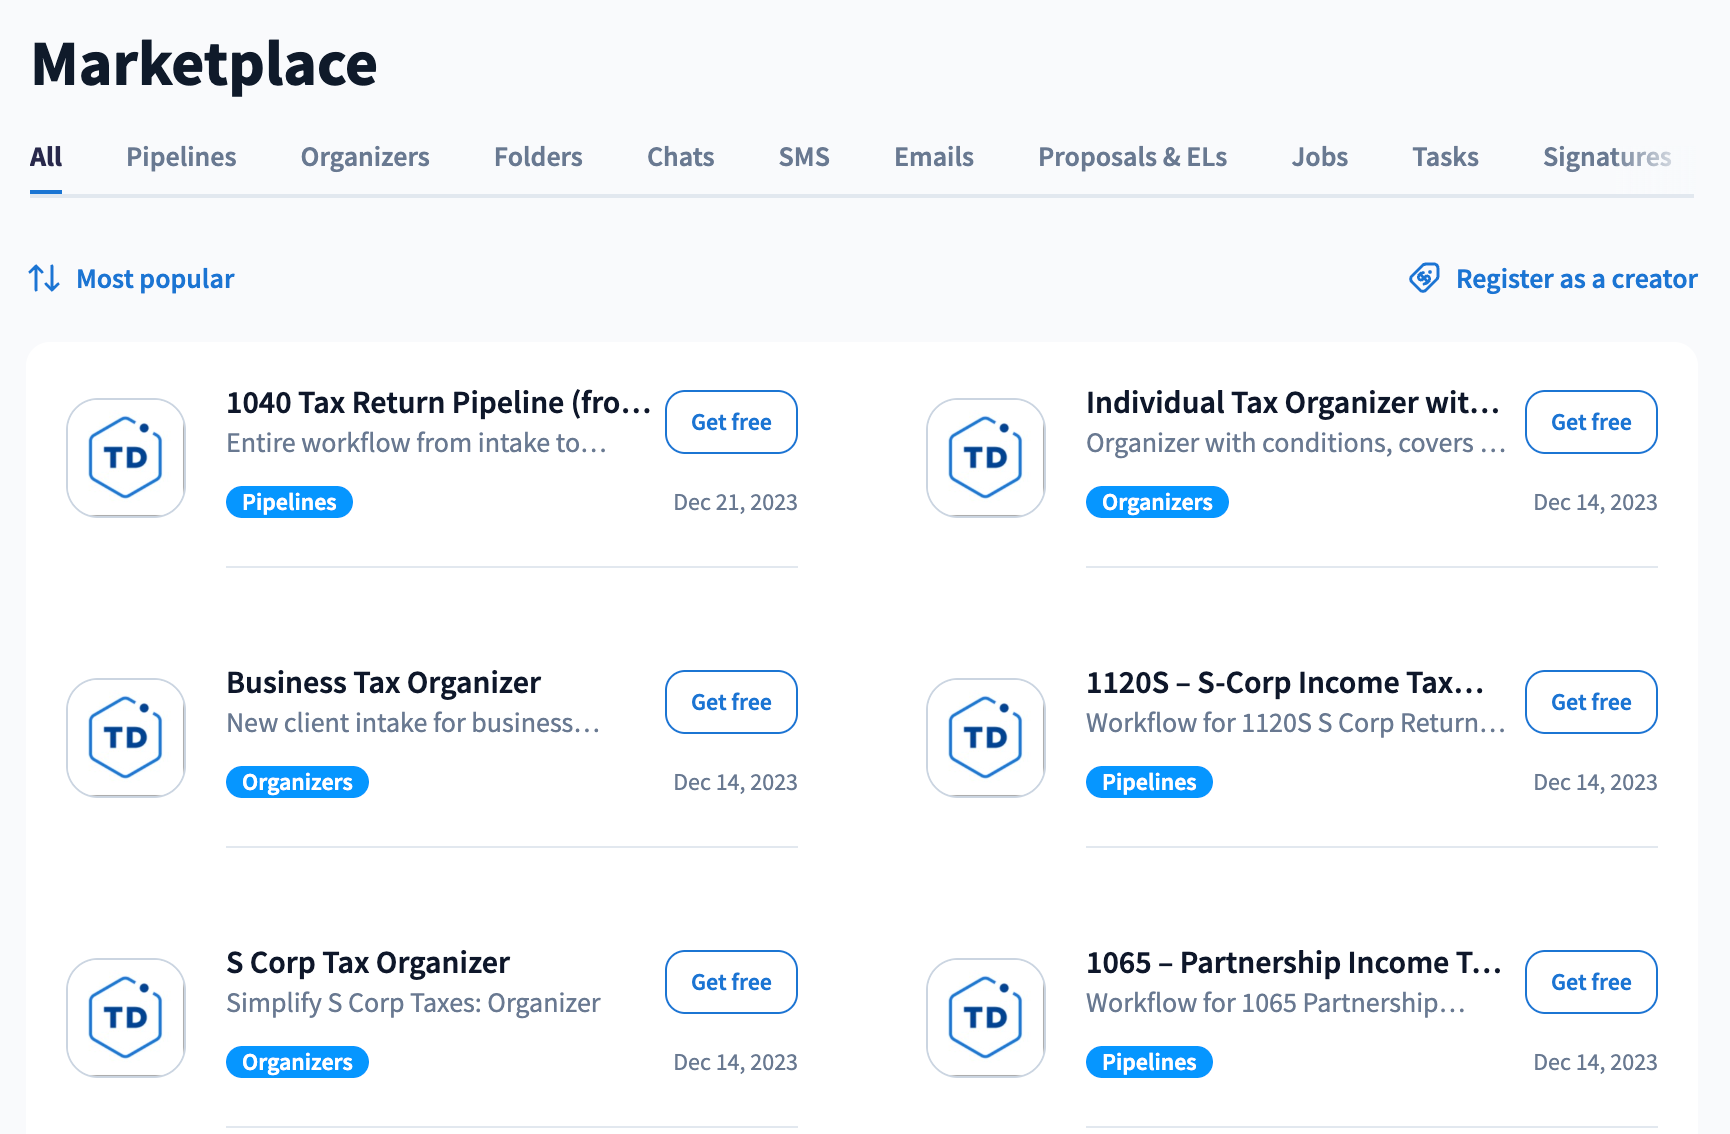Screen dimensions: 1730x1134
Task: Click the Business Tax Organizer TD logo
Action: click(x=126, y=738)
